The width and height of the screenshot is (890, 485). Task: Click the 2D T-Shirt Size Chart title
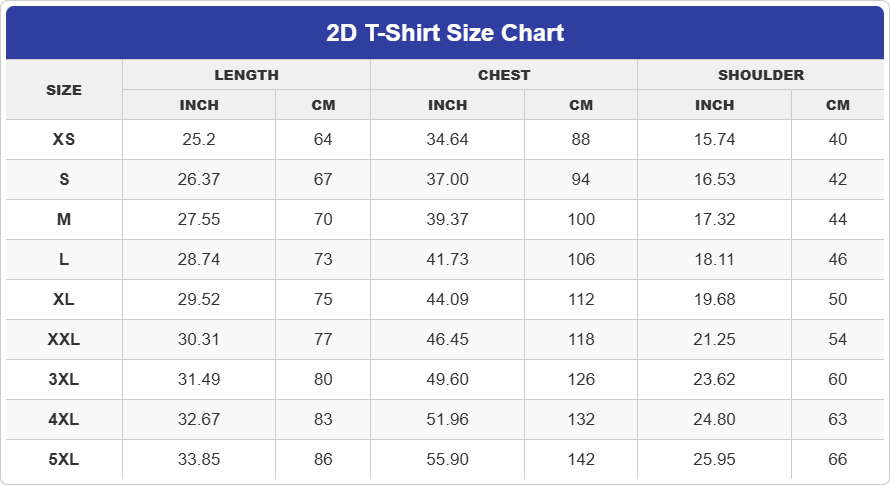point(445,33)
